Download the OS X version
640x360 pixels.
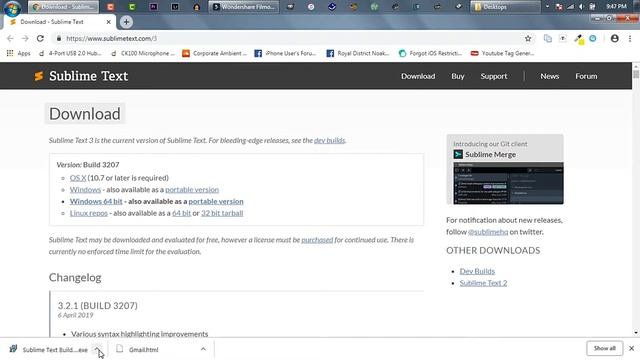(x=78, y=178)
